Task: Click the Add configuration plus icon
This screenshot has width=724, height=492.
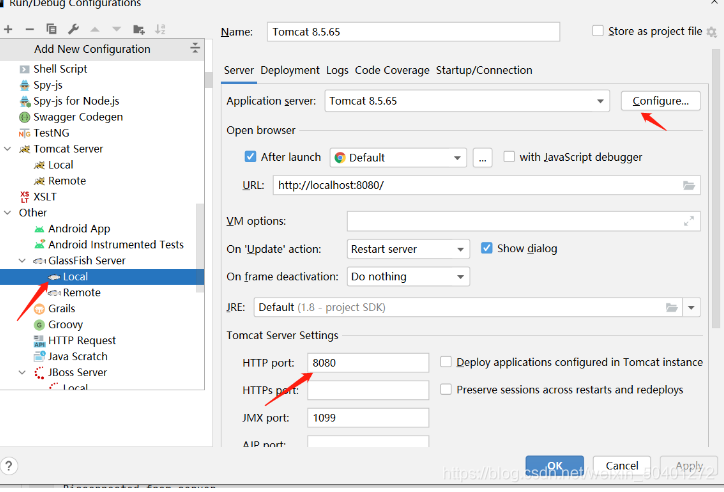Action: click(x=8, y=30)
